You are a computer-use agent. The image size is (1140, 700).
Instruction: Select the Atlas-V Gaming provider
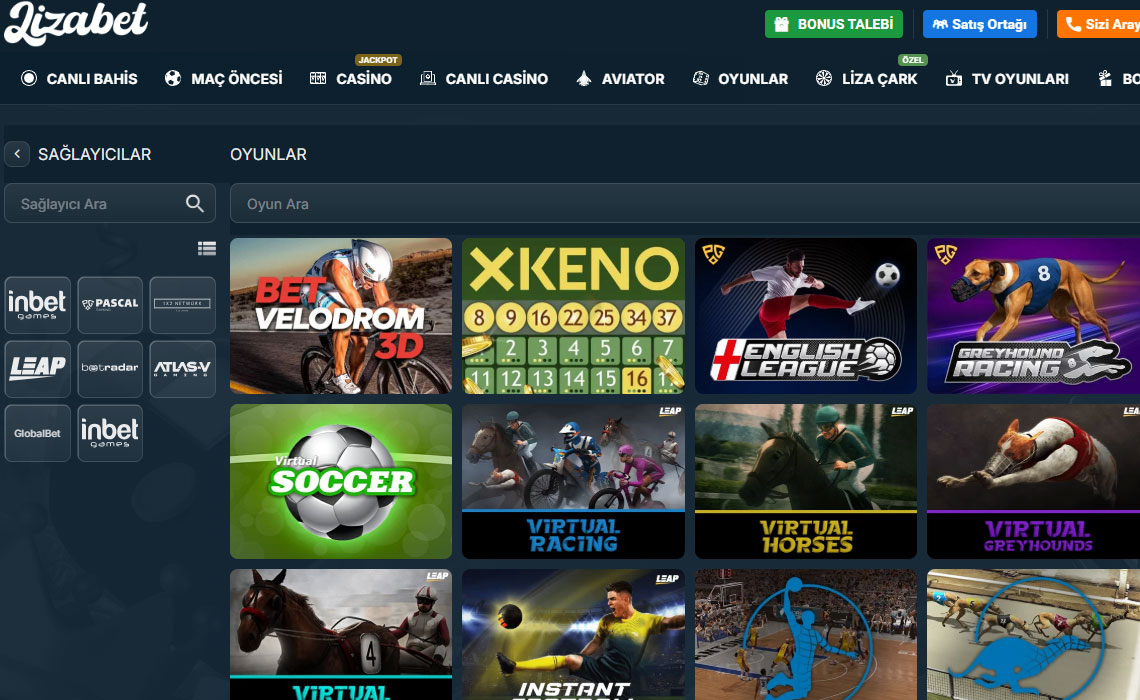tap(182, 369)
